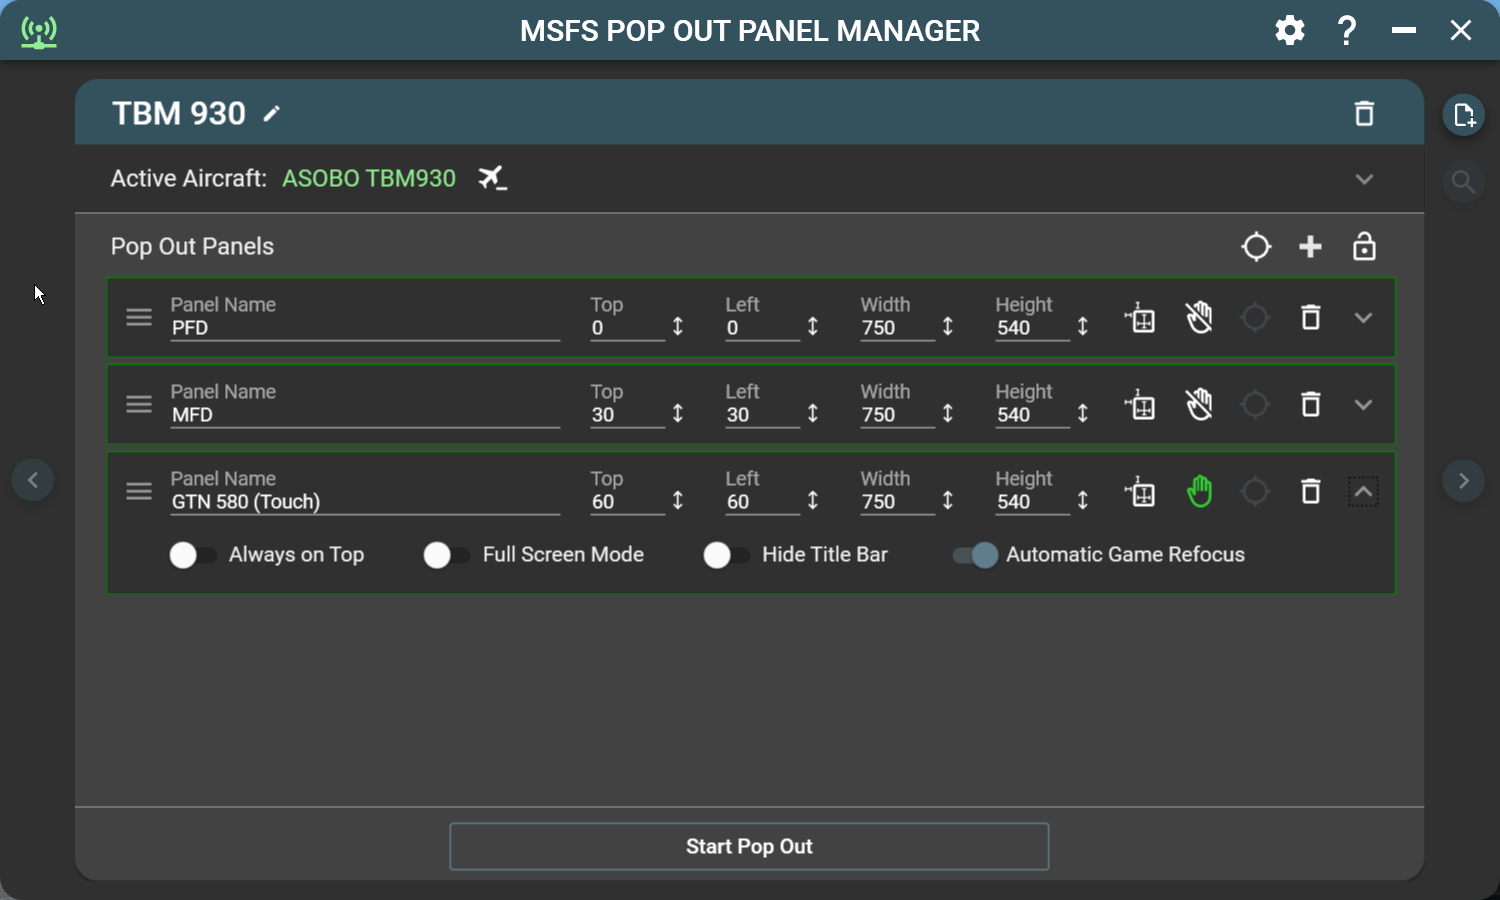1500x900 pixels.
Task: Adjust PFD Left value stepper
Action: coord(813,326)
